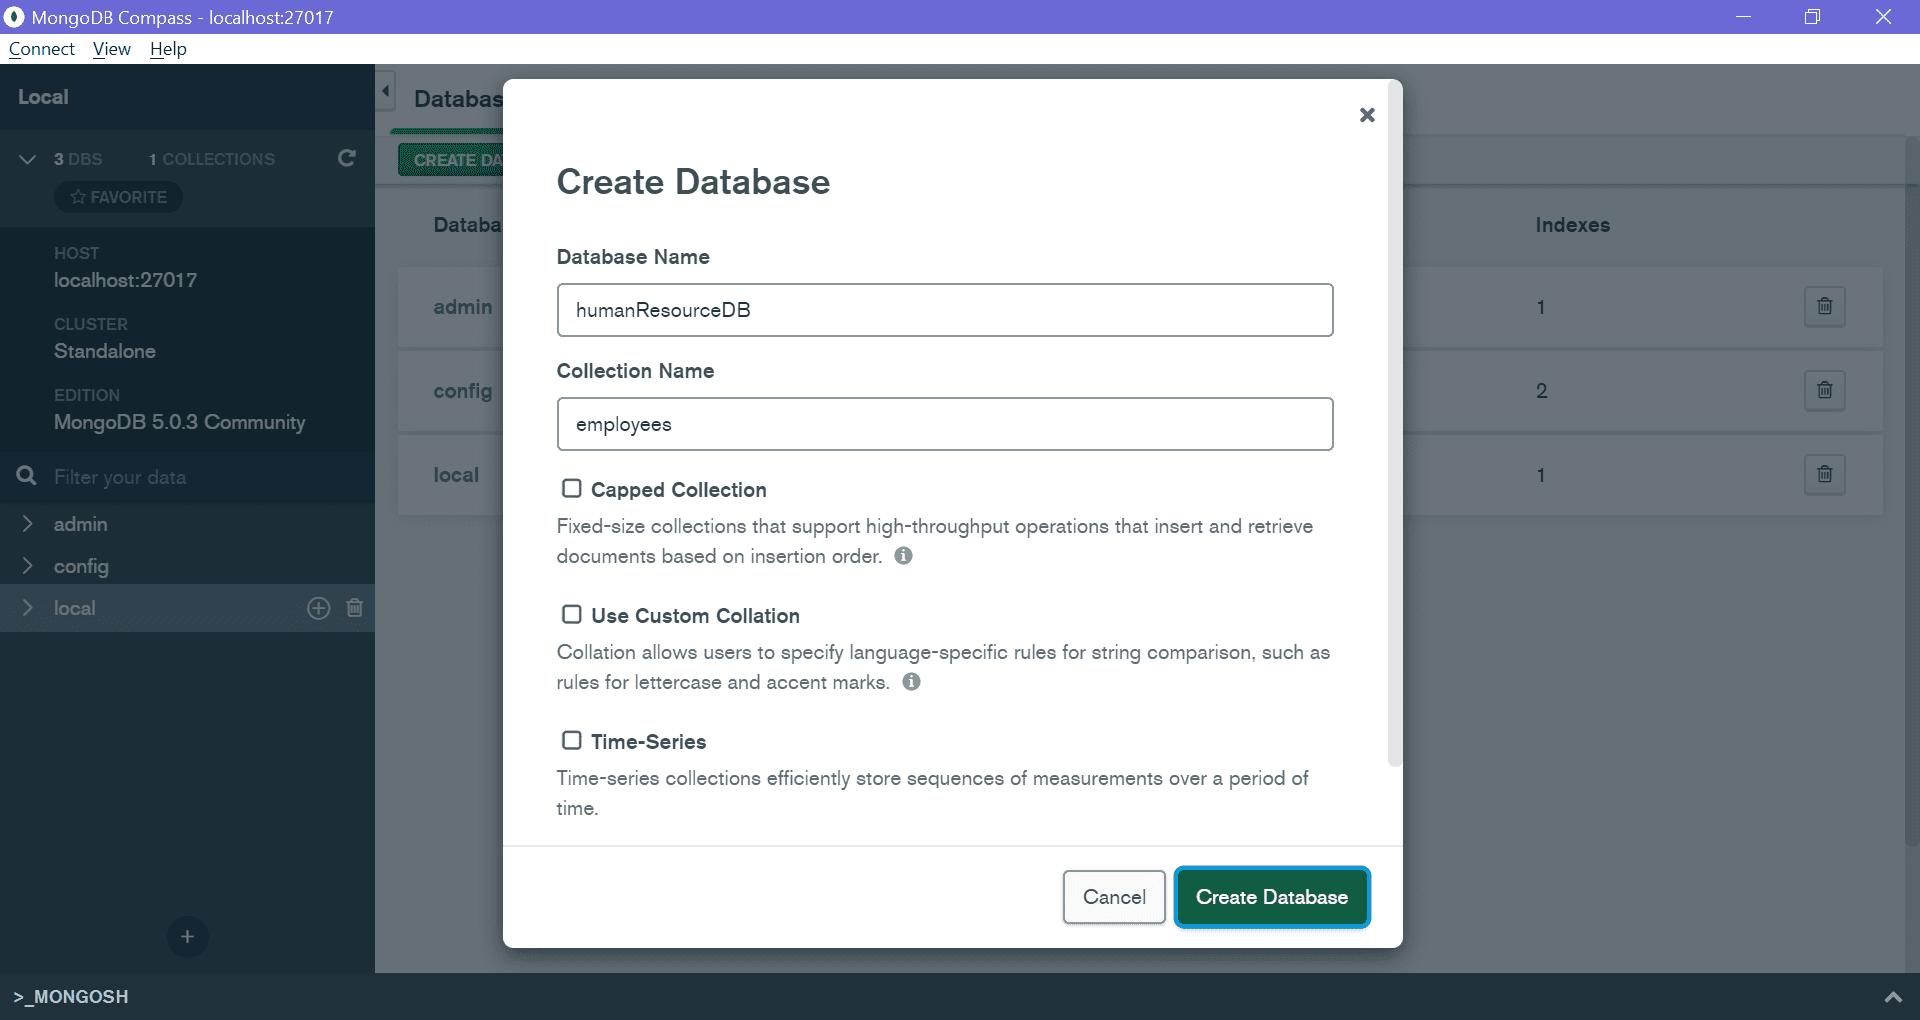
Task: Open the Custom Collation info tooltip
Action: click(x=911, y=682)
